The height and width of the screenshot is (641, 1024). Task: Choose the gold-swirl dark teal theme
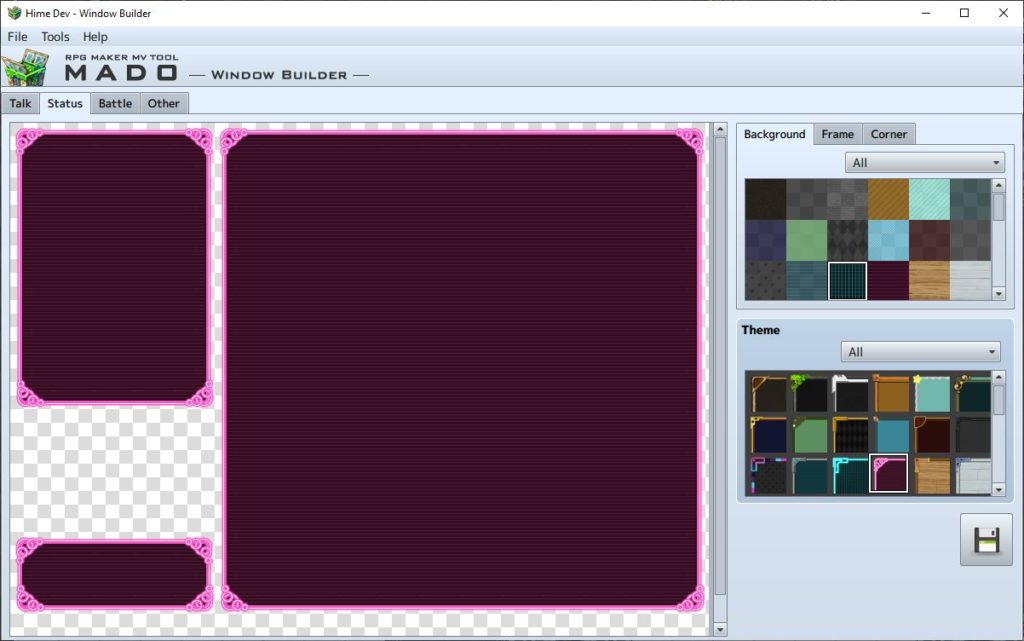point(972,393)
